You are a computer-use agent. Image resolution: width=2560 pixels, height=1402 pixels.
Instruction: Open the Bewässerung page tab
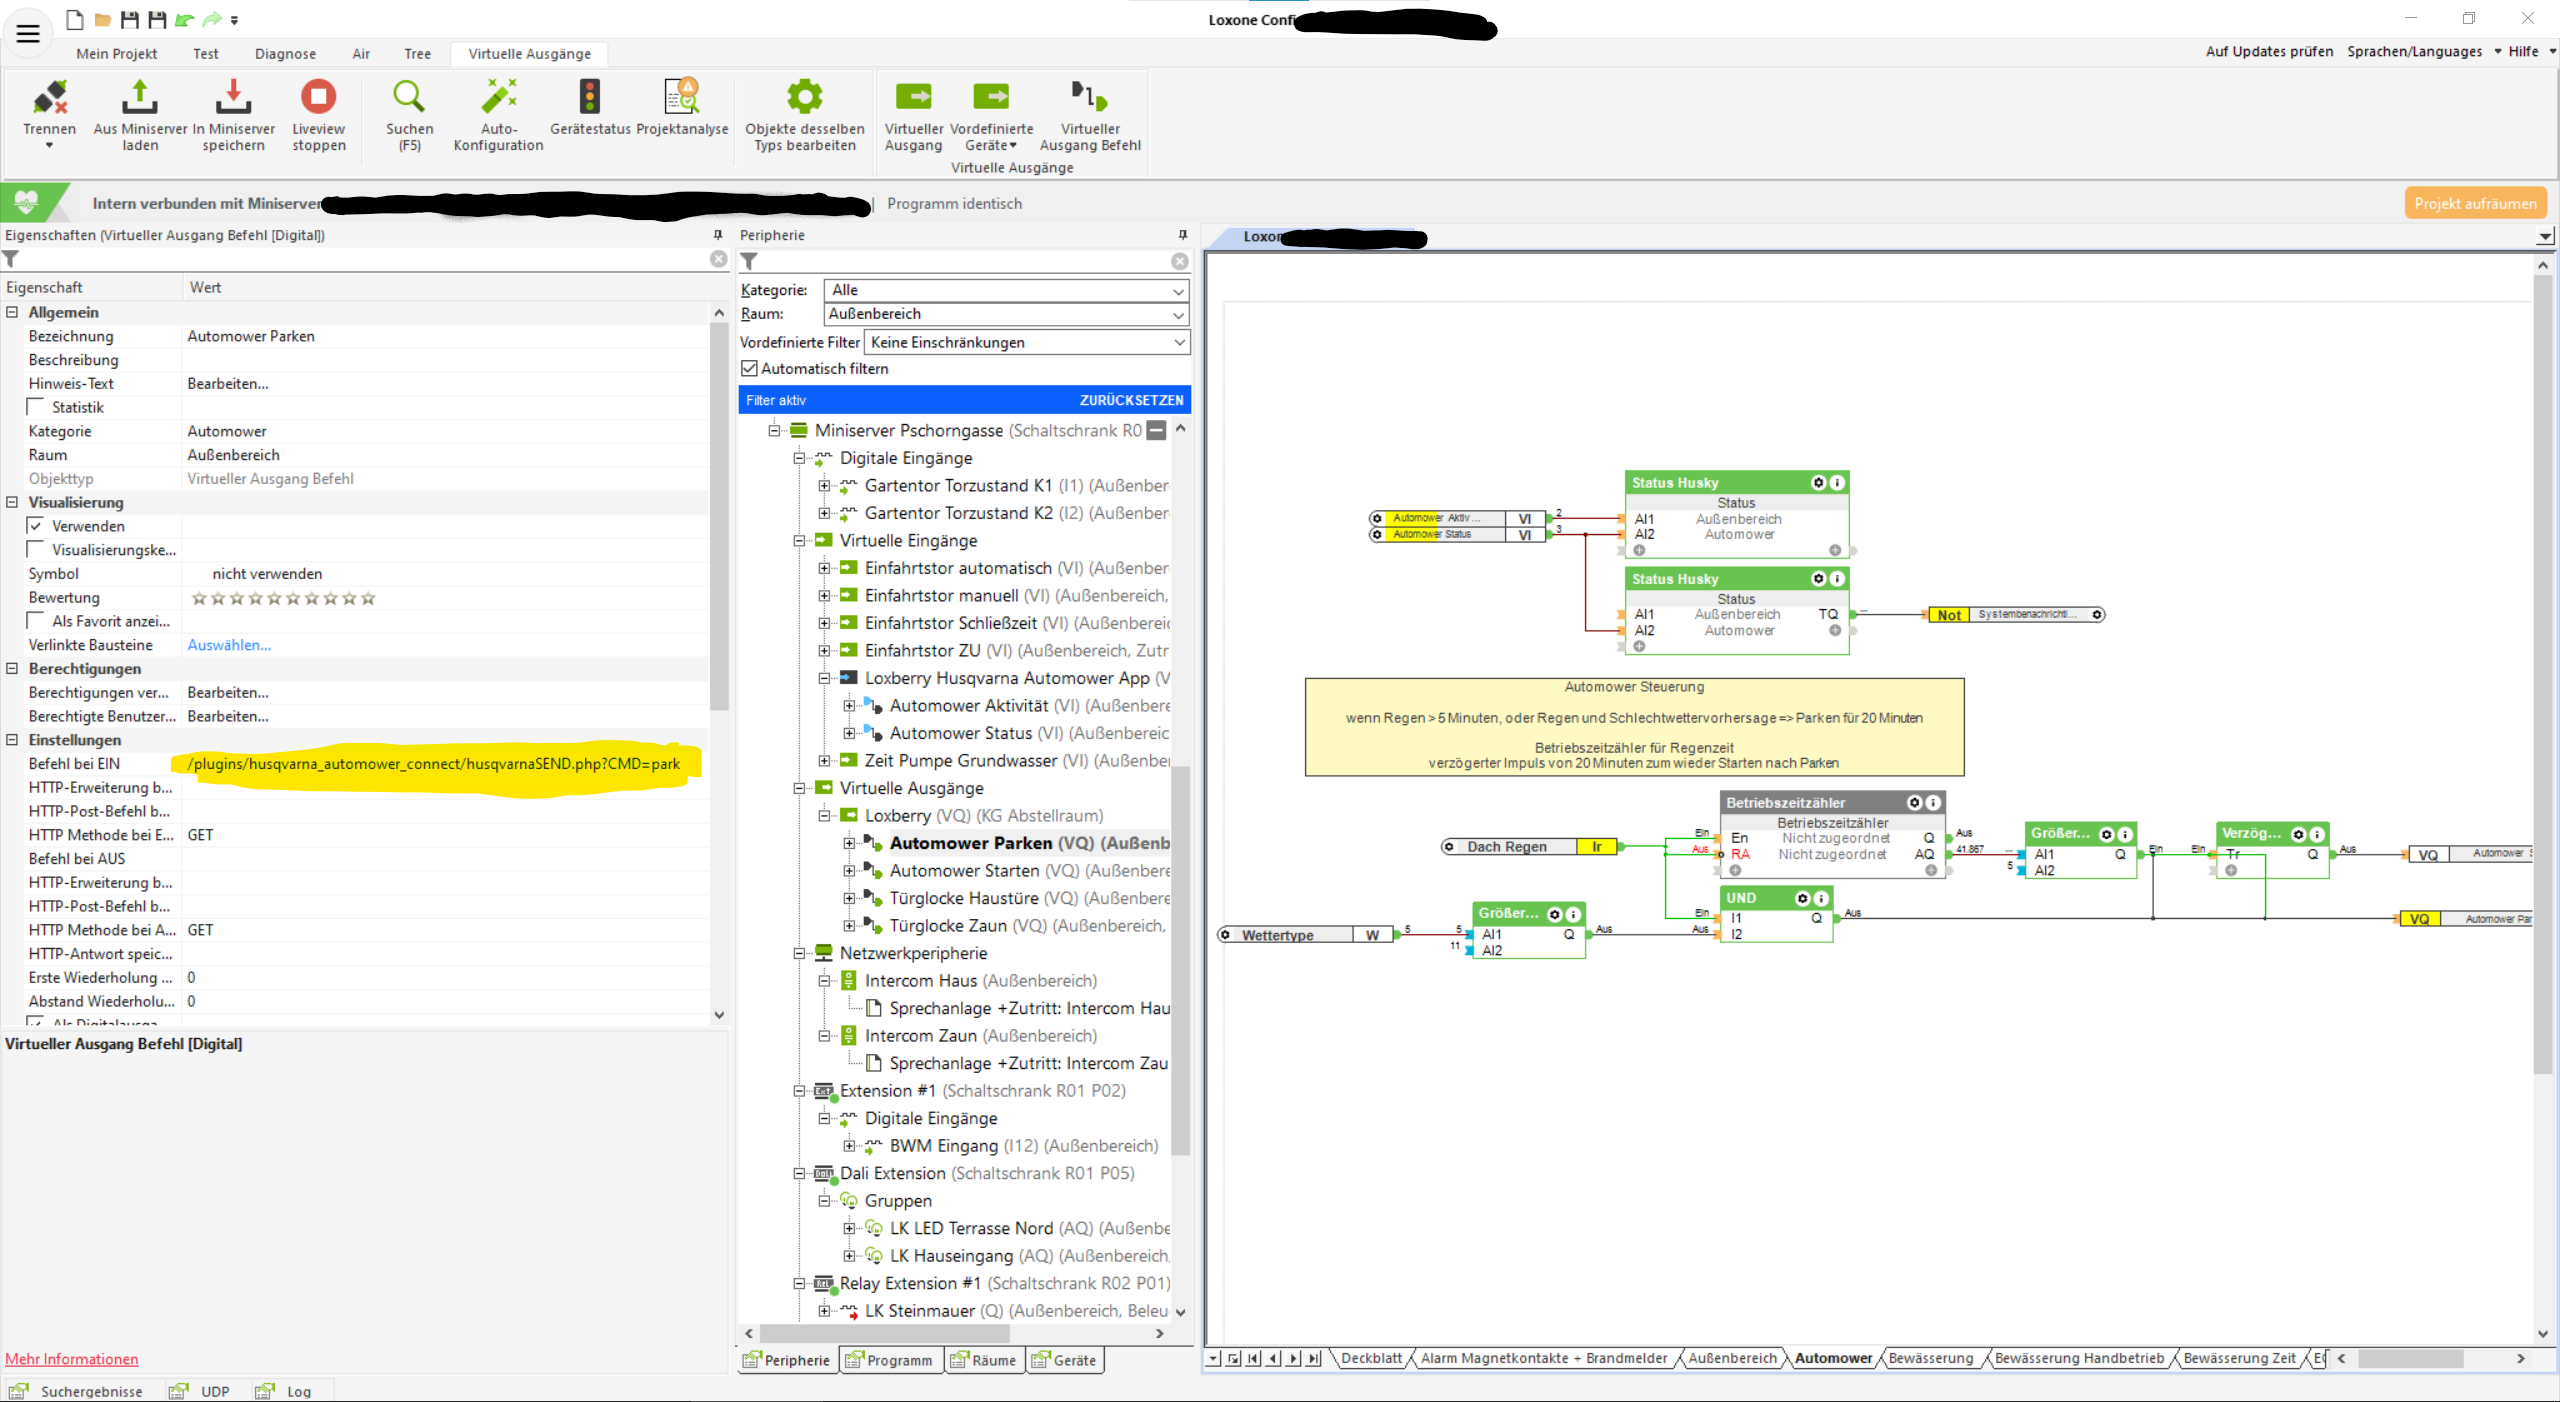click(x=1930, y=1358)
